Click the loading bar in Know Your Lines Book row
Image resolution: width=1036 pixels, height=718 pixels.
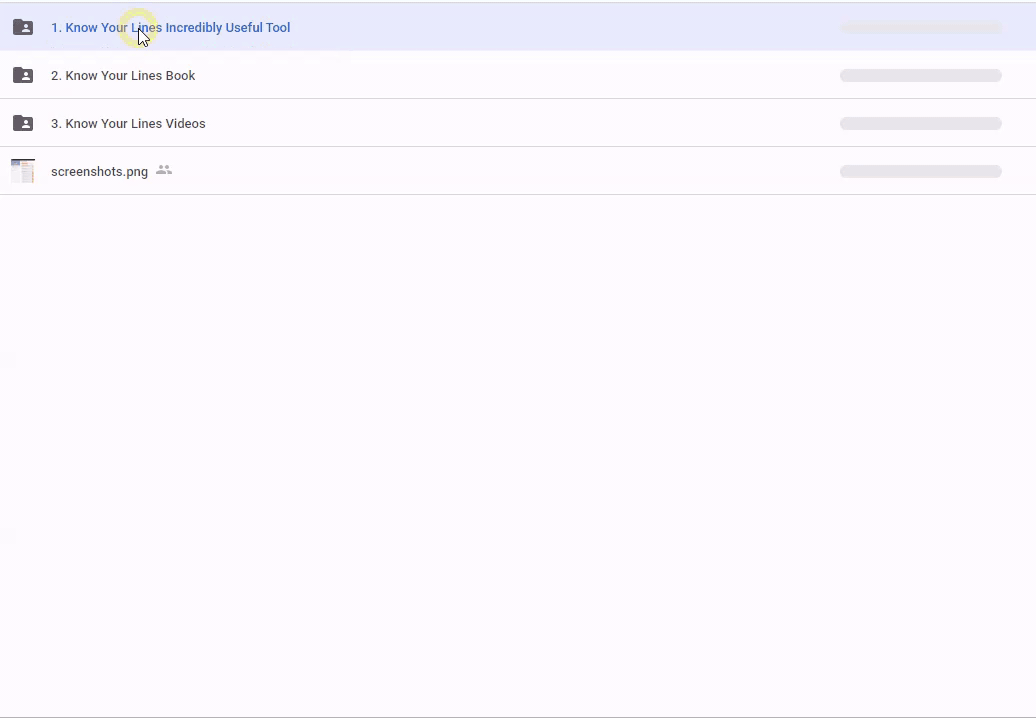click(920, 75)
